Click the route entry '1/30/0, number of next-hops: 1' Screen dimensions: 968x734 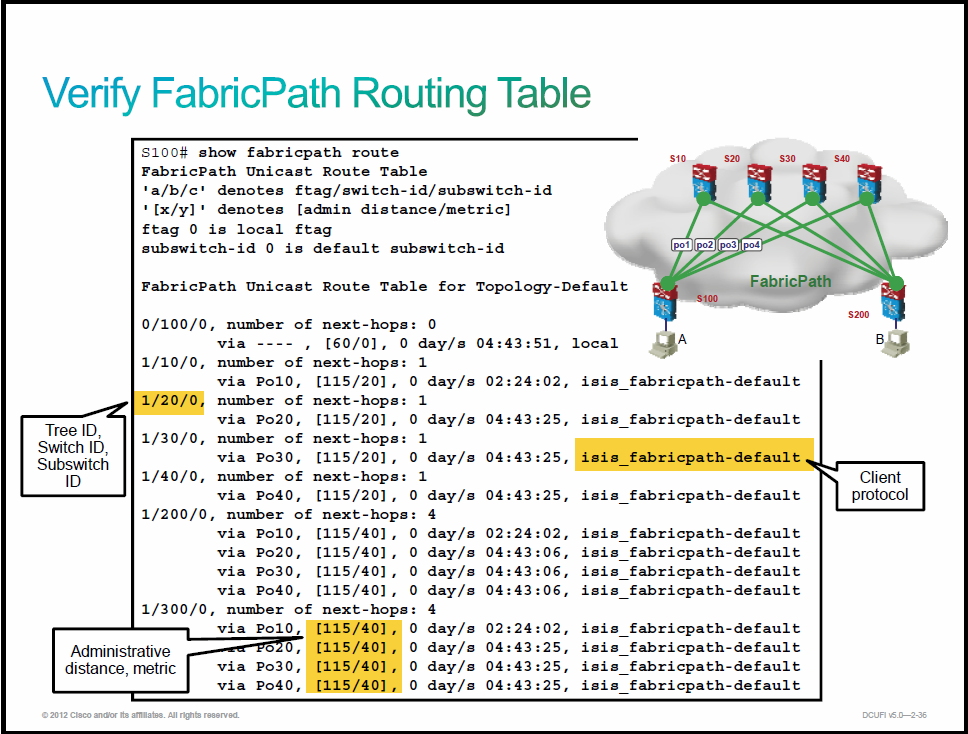pyautogui.click(x=285, y=438)
